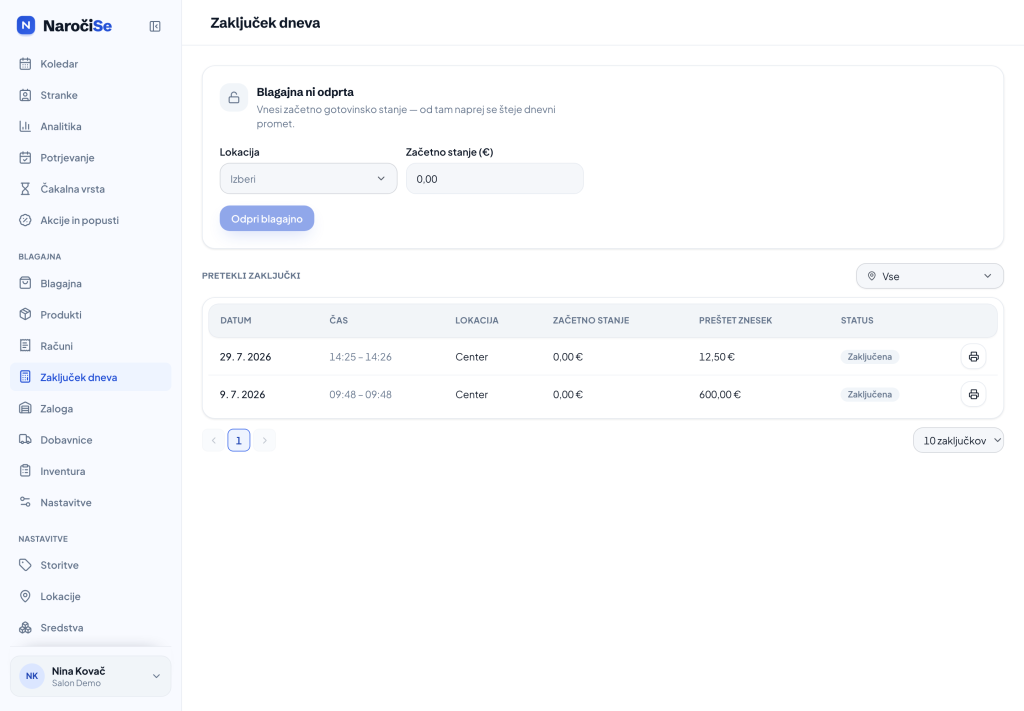Go to Zaključek dneva menu item
This screenshot has width=1024, height=711.
click(91, 377)
